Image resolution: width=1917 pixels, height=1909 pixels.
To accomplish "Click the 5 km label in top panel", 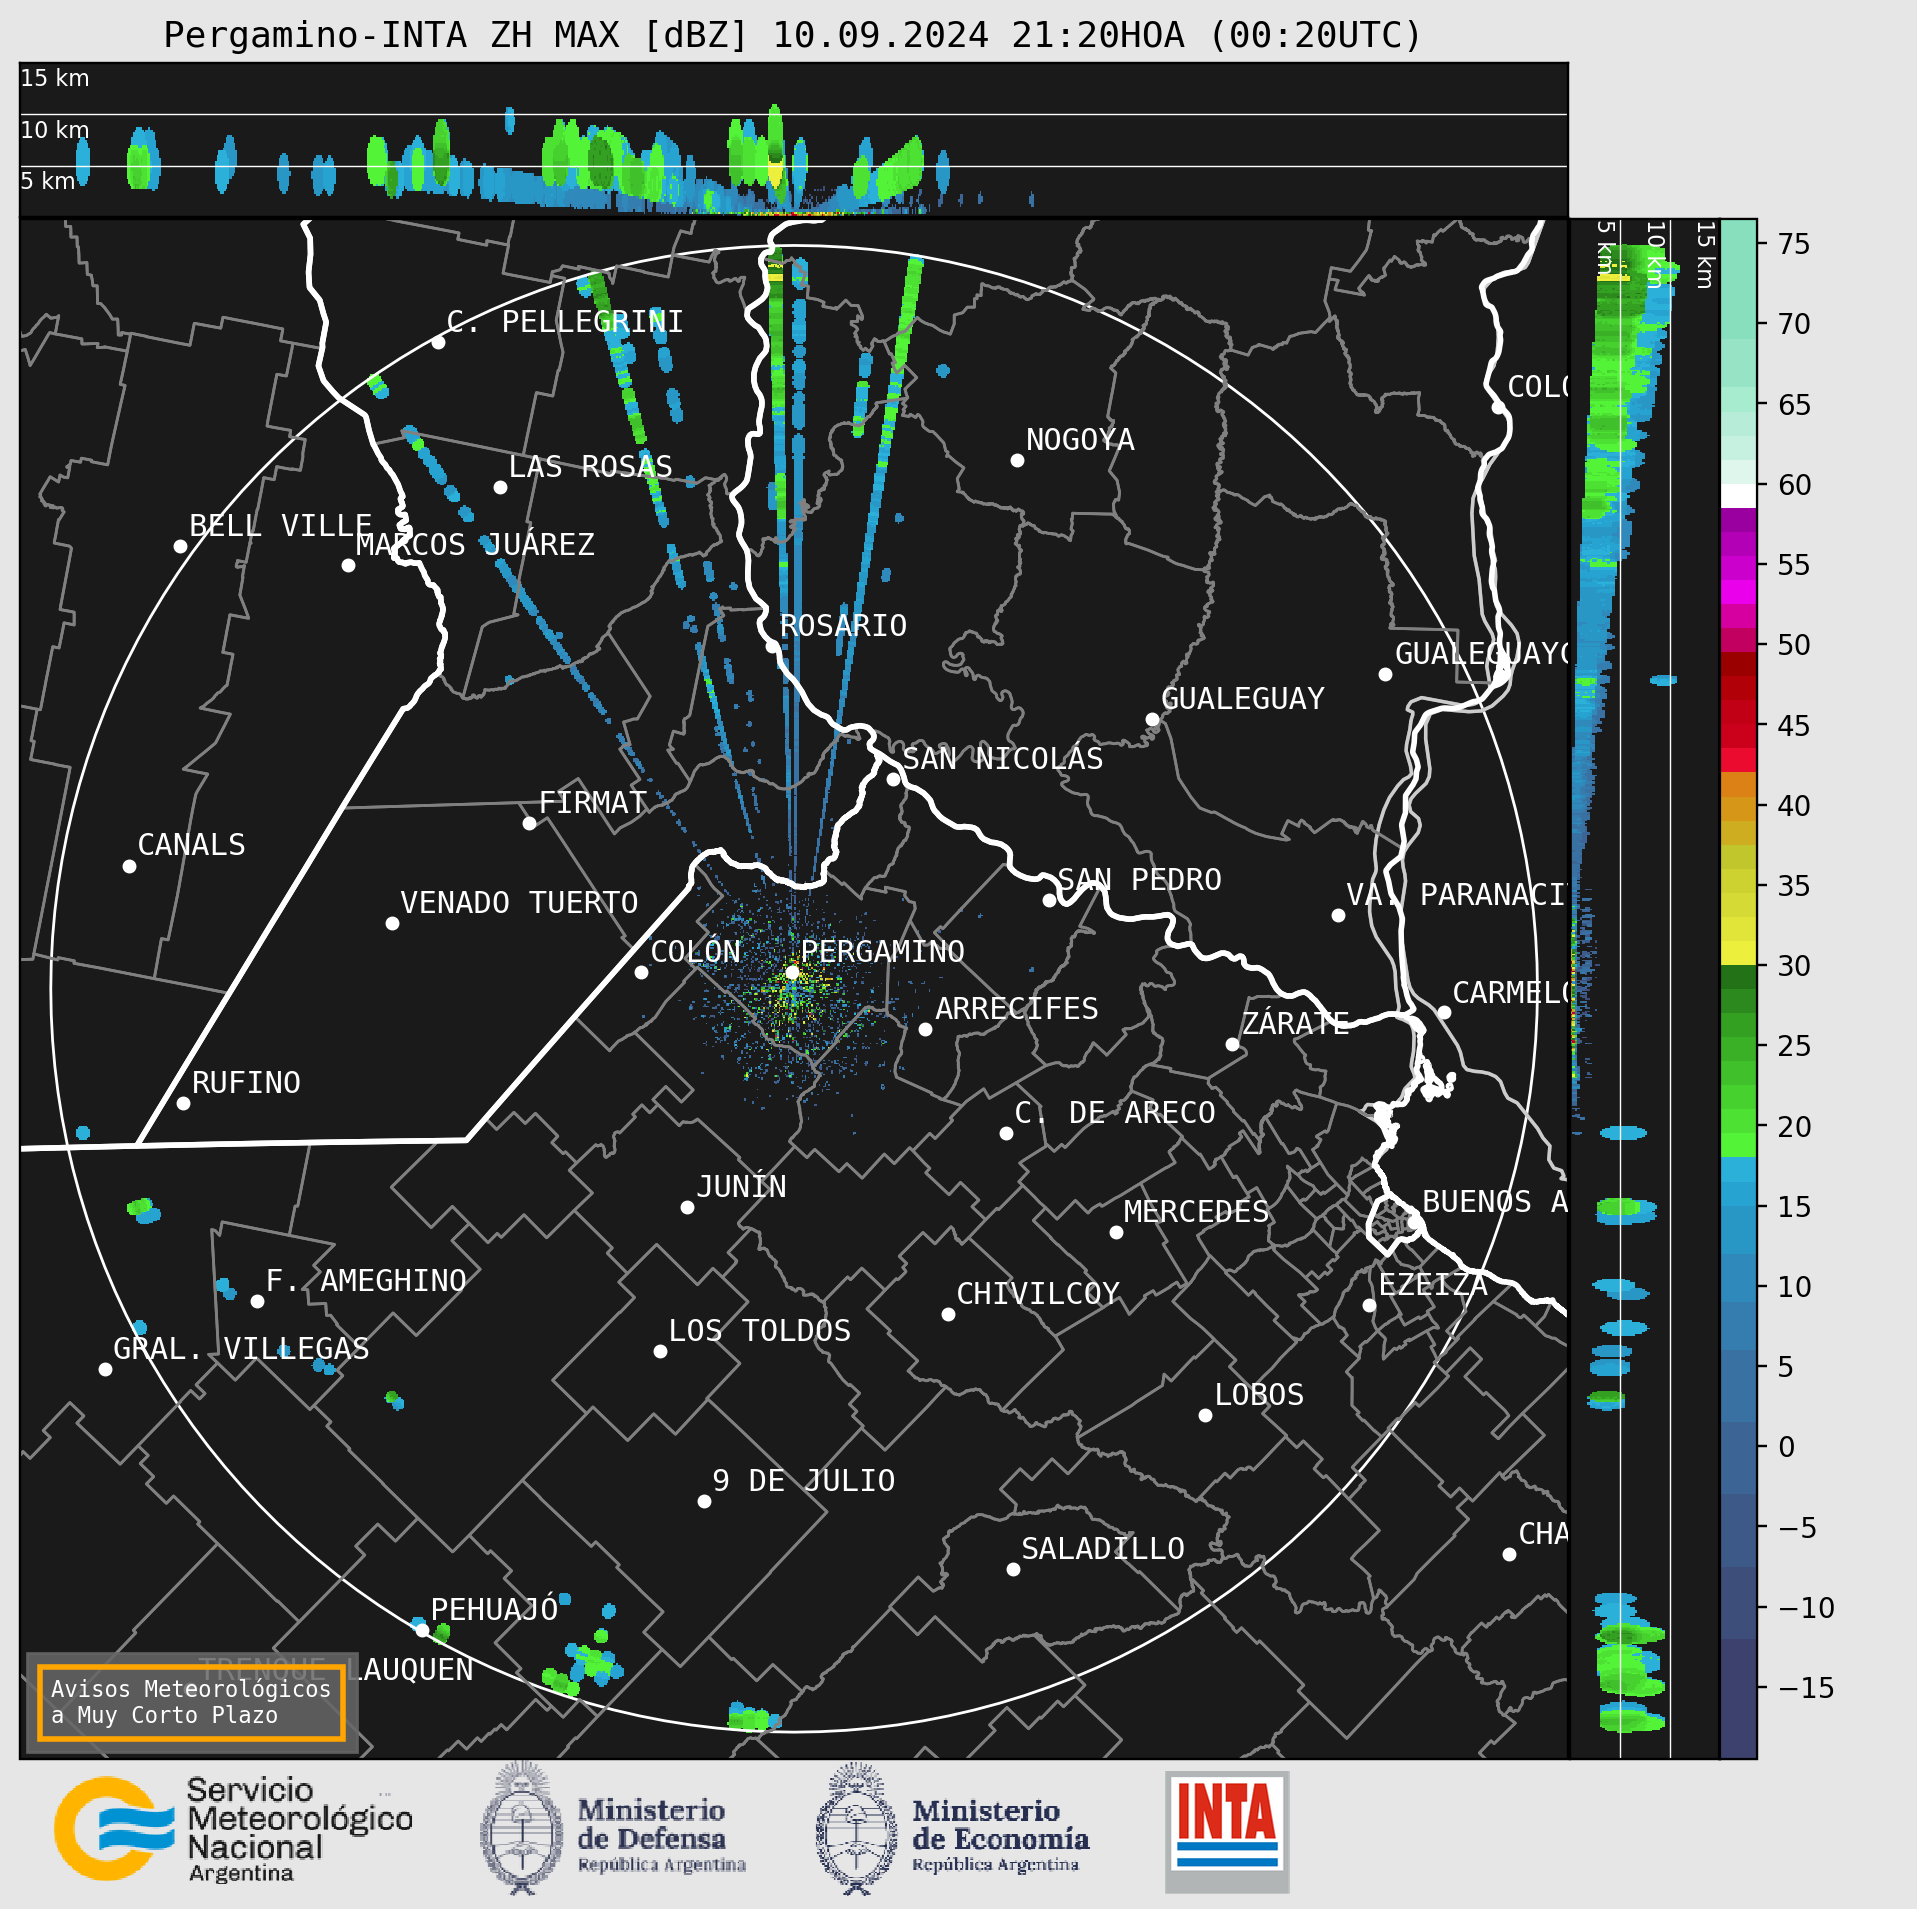I will (48, 181).
